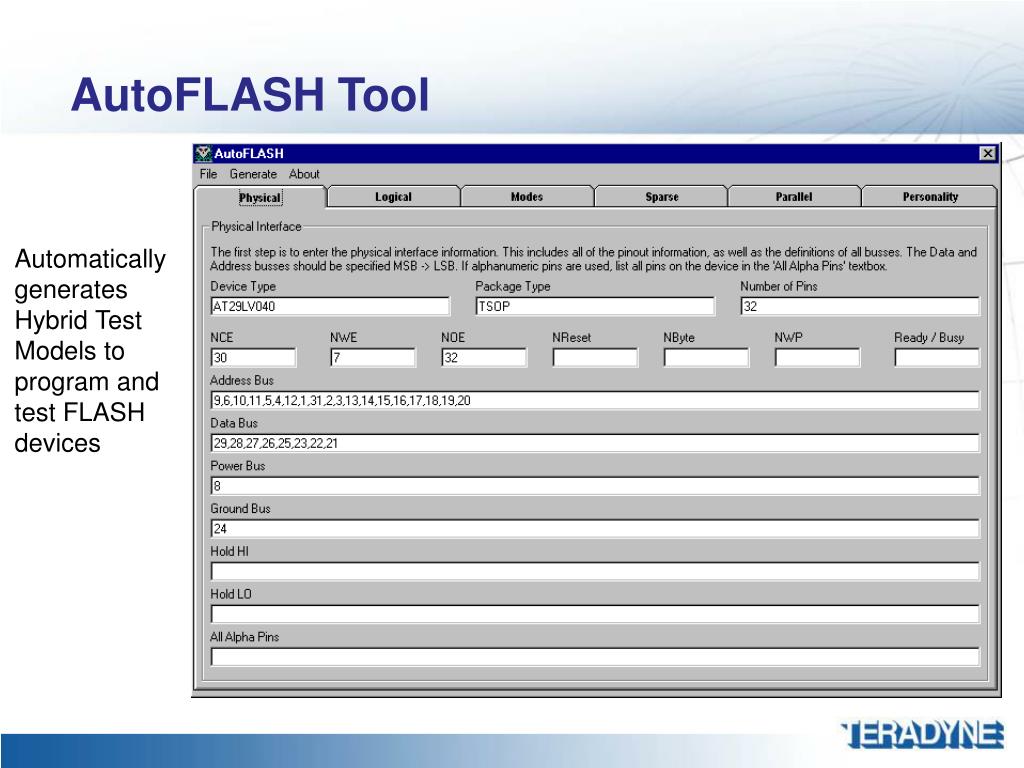Open the File menu

[208, 174]
